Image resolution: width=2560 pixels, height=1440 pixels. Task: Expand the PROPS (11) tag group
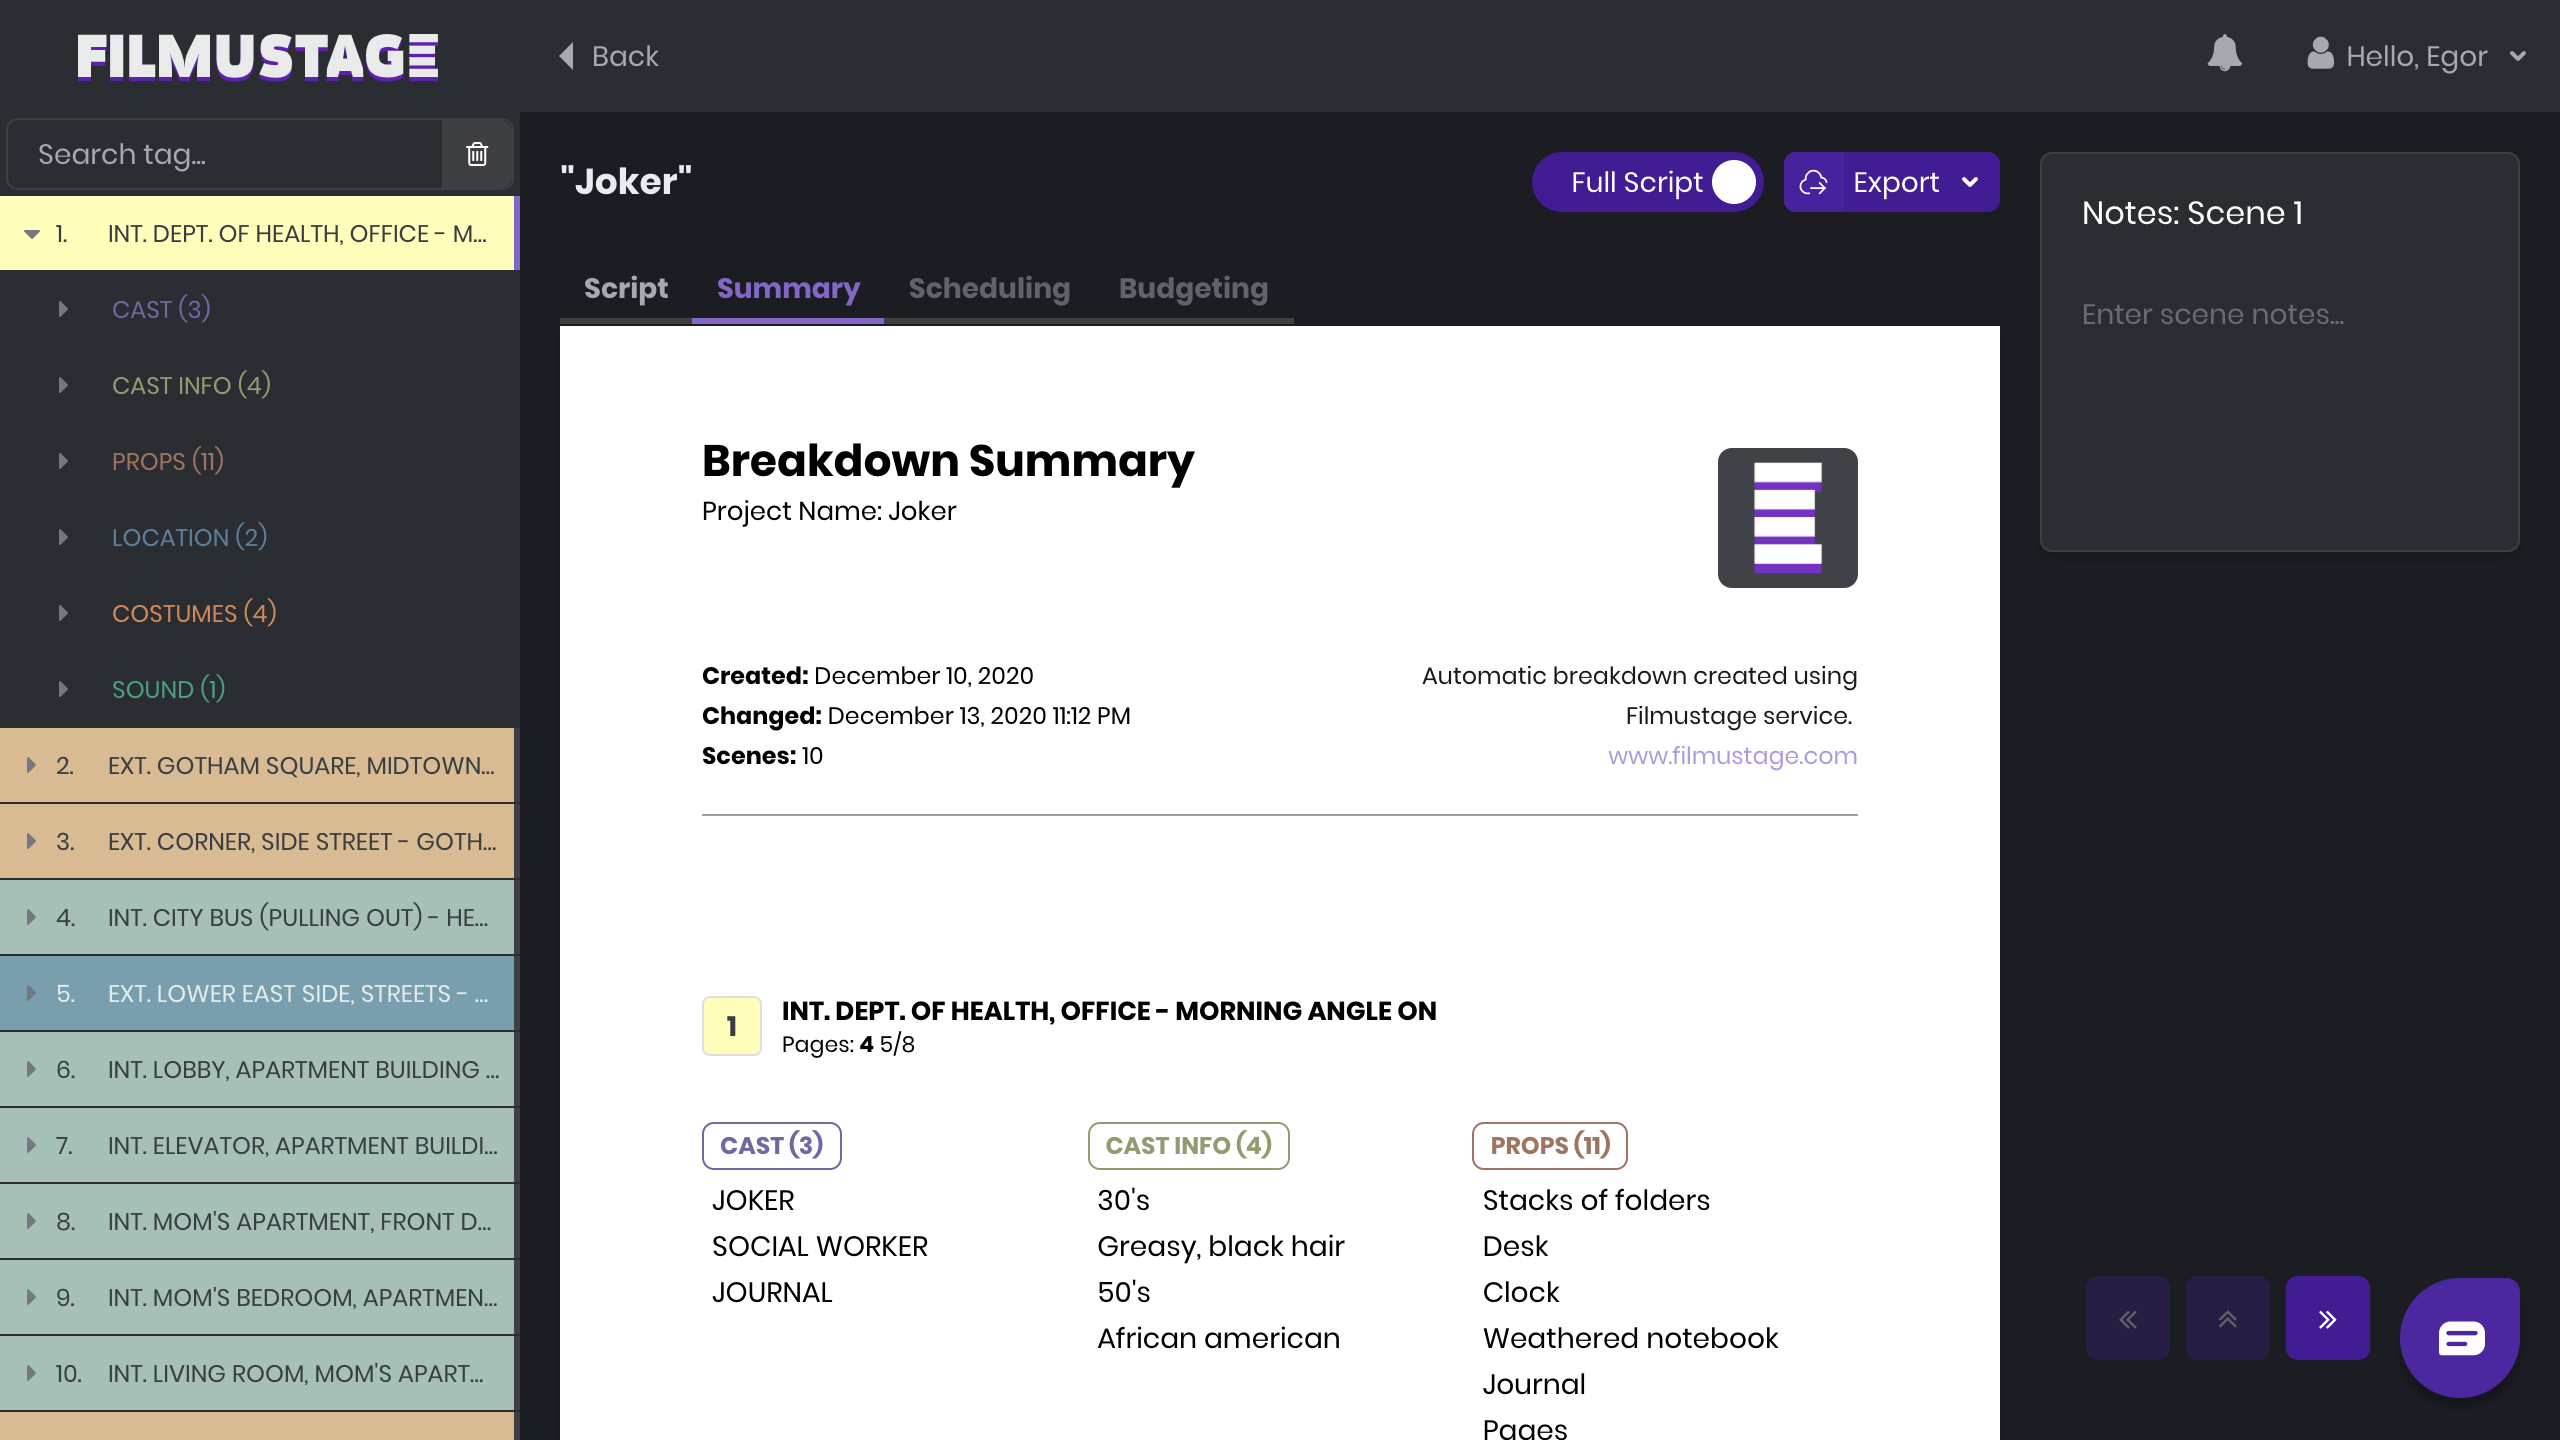(x=64, y=461)
